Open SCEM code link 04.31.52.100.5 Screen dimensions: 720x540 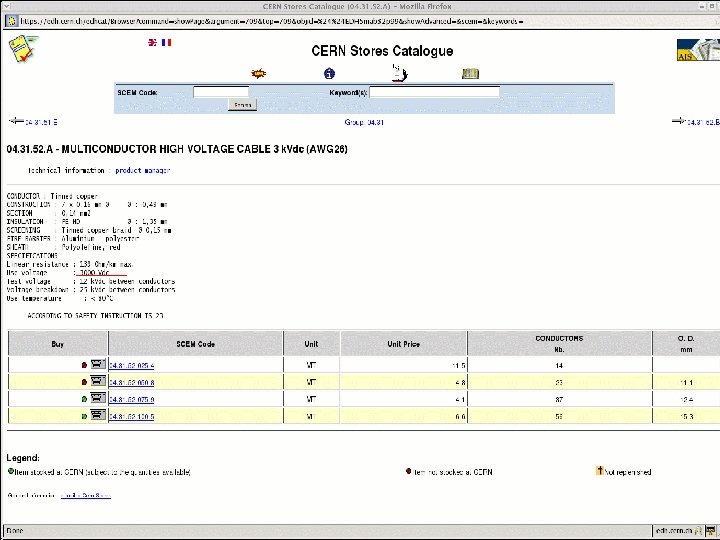point(131,416)
